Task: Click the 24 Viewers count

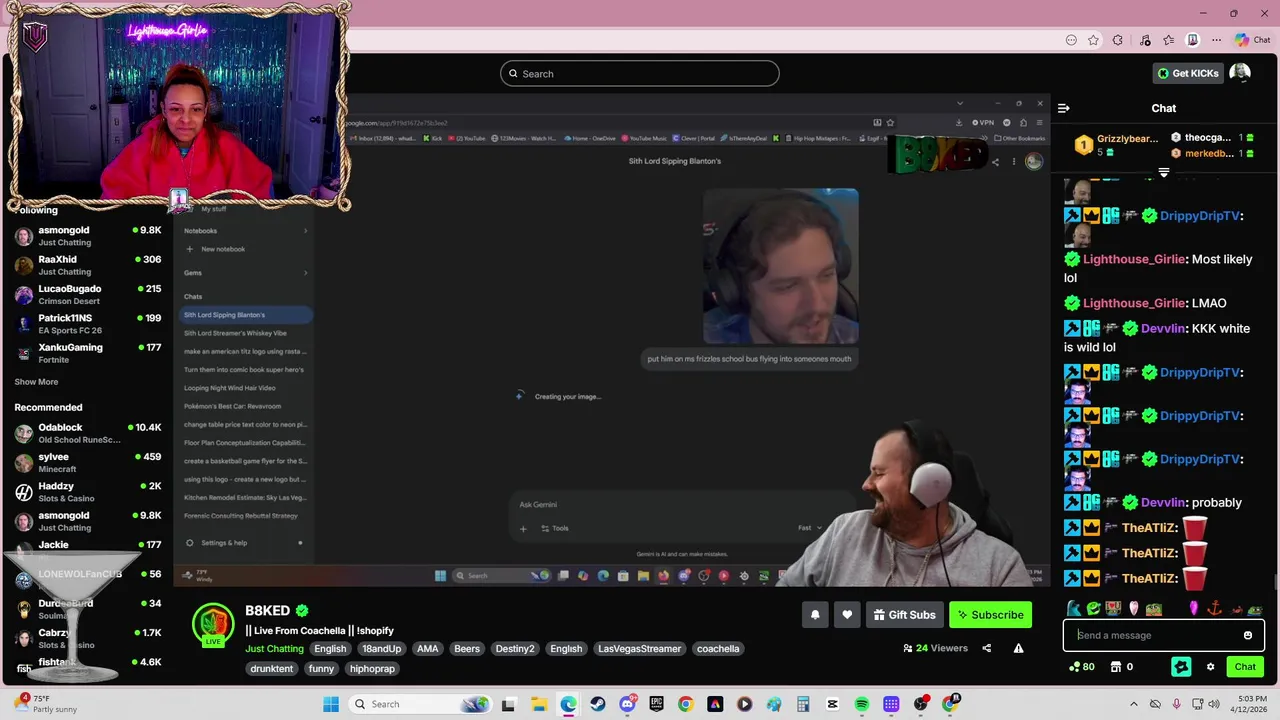Action: (x=935, y=648)
